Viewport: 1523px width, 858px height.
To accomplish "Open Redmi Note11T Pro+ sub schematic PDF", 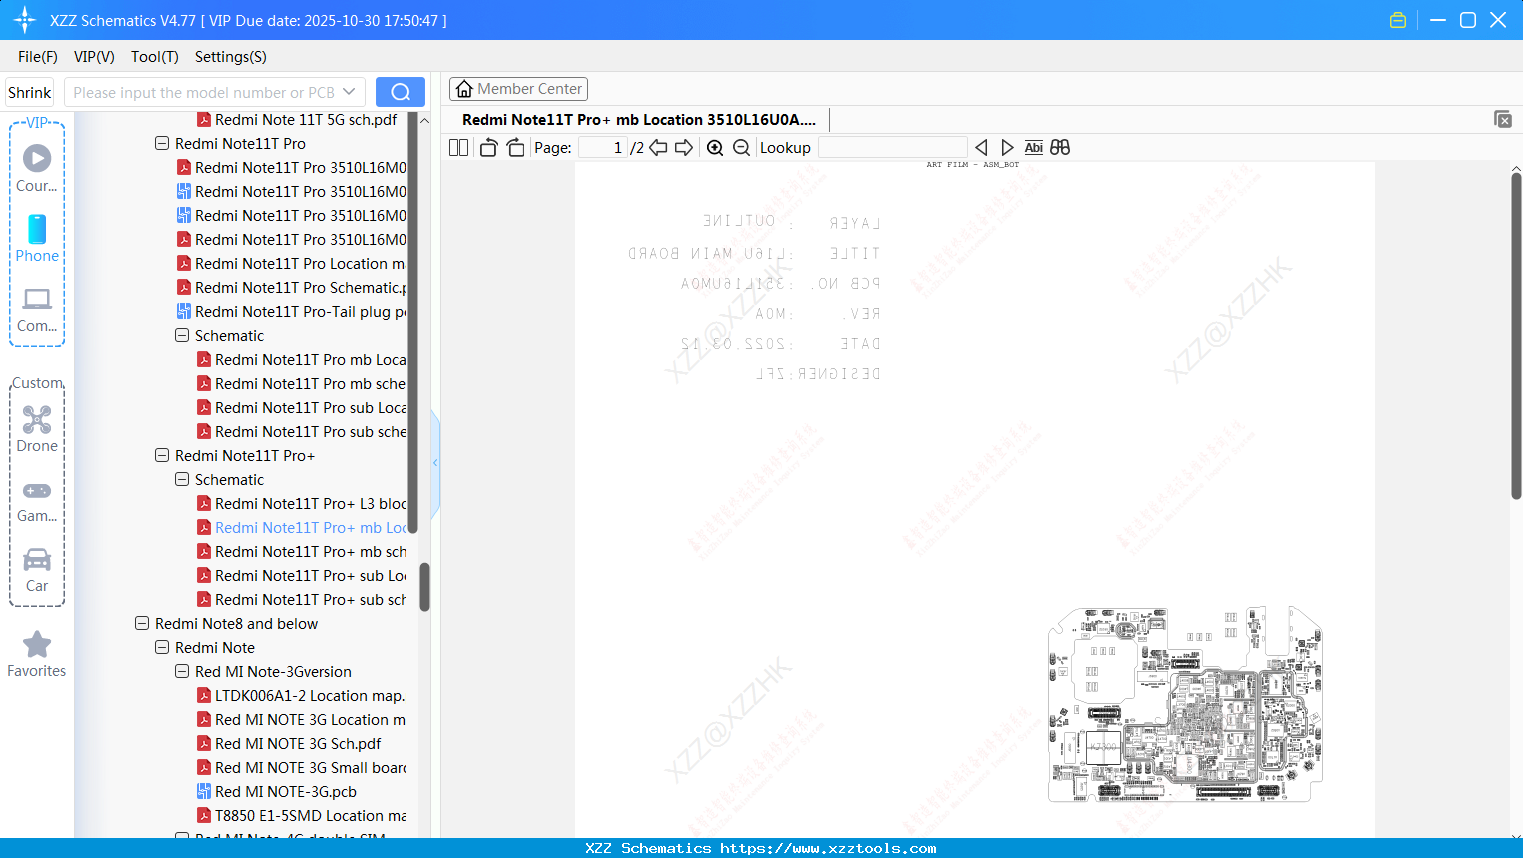I will [310, 599].
